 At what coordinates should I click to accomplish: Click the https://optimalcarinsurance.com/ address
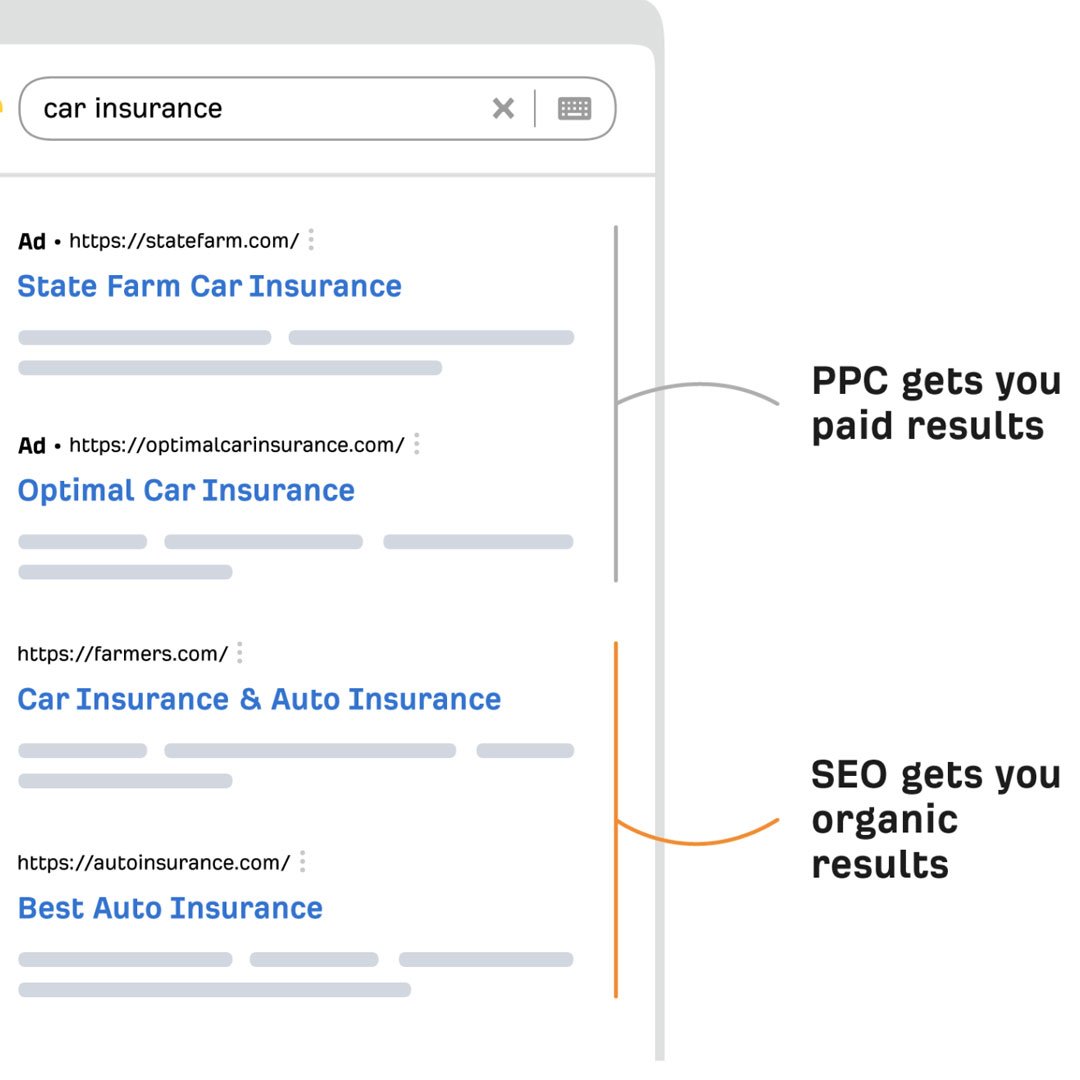point(236,445)
